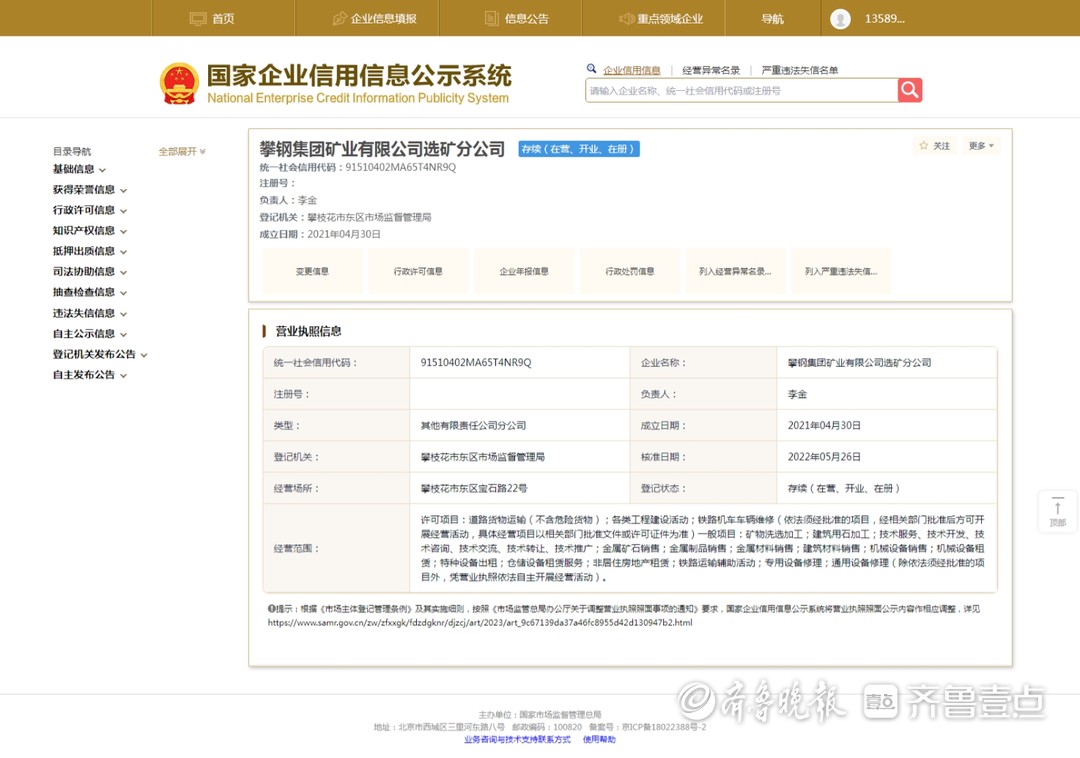The width and height of the screenshot is (1080, 758).
Task: Click the 首页 monitor icon
Action: click(198, 19)
